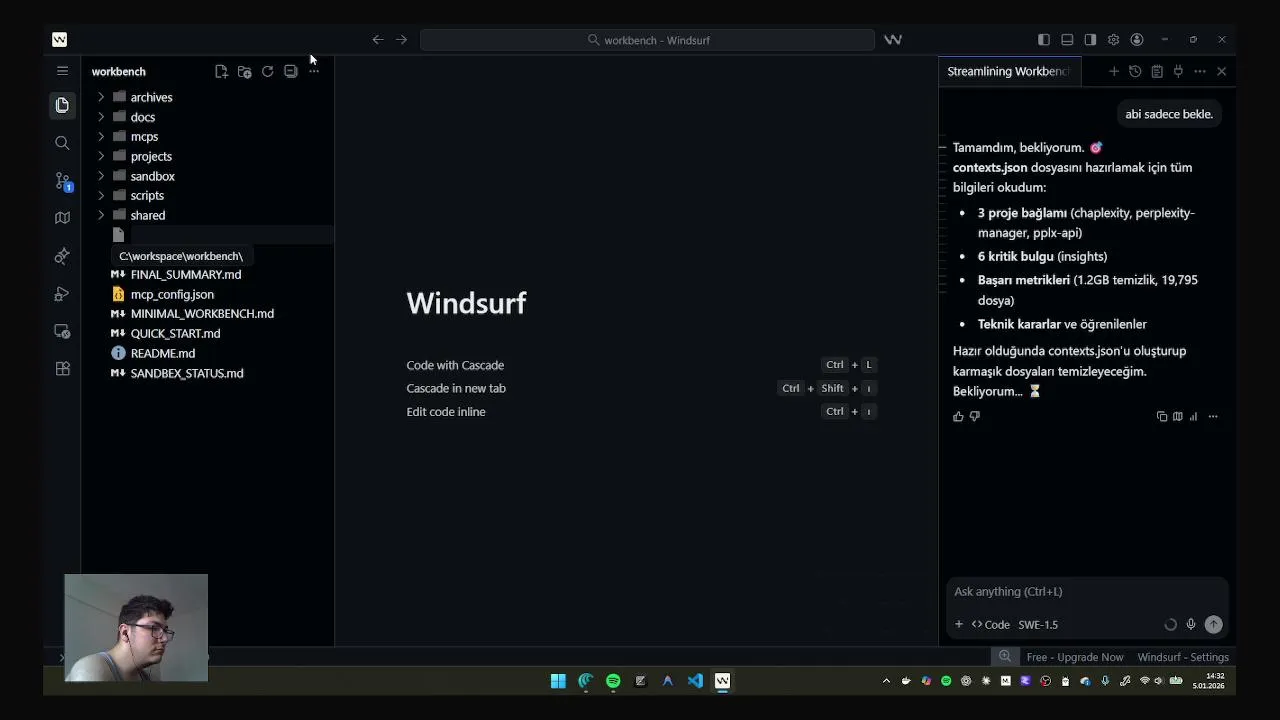This screenshot has width=1280, height=720.
Task: Open Cascade MCP plugins plug icon
Action: [x=1178, y=71]
